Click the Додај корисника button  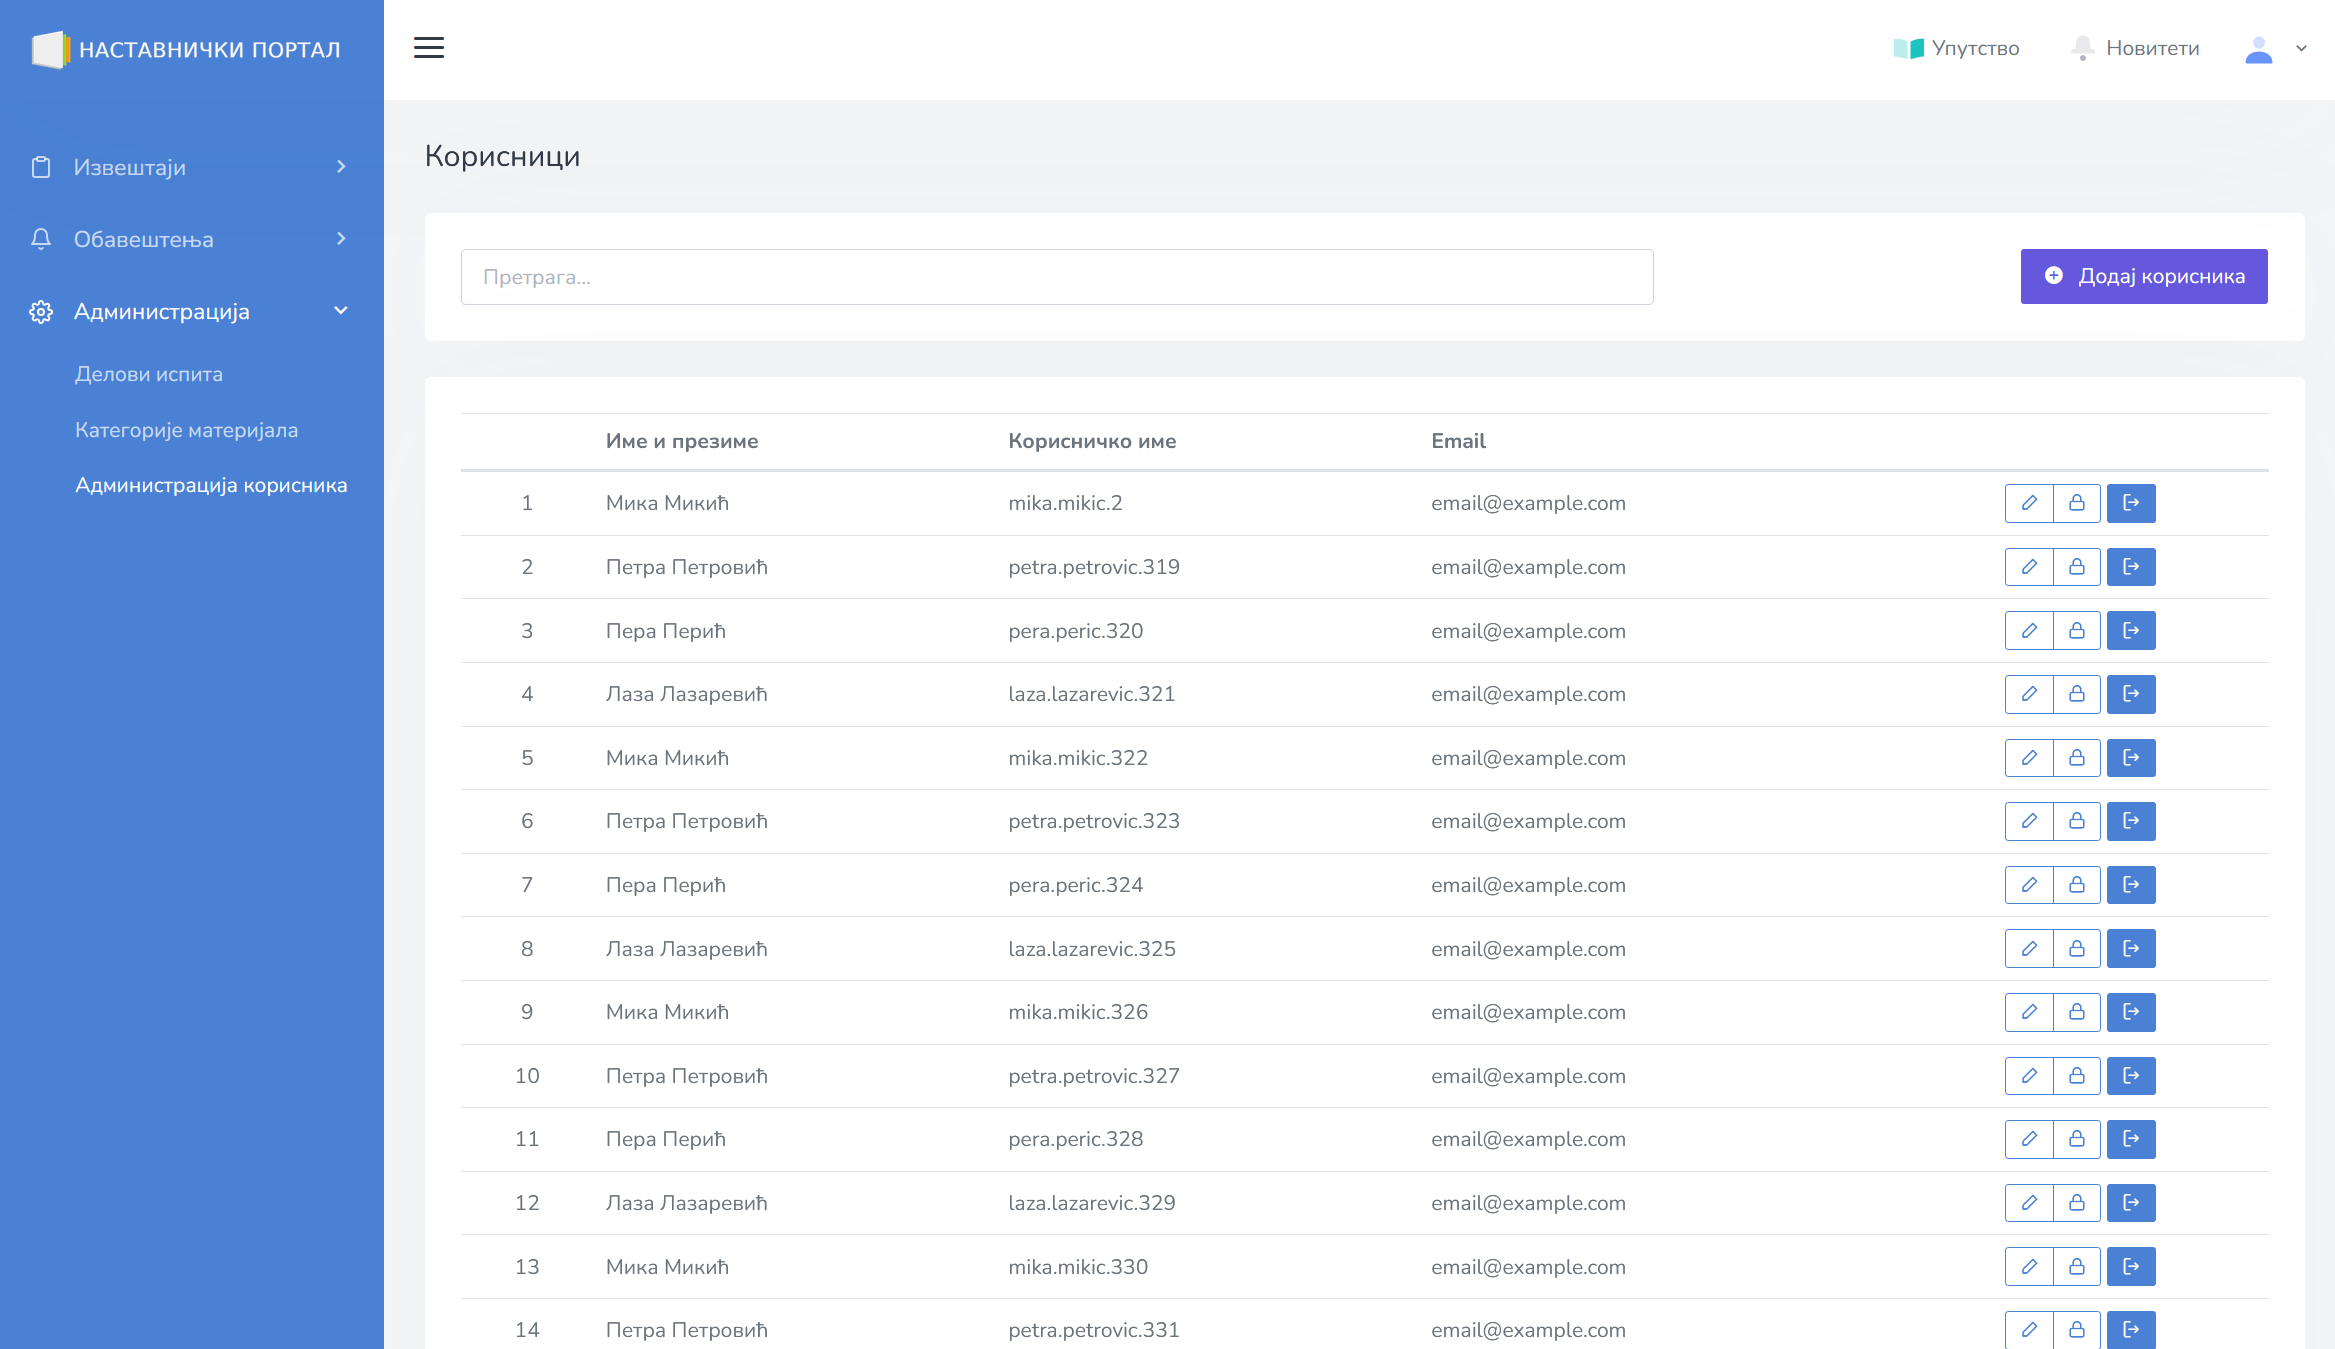2143,276
